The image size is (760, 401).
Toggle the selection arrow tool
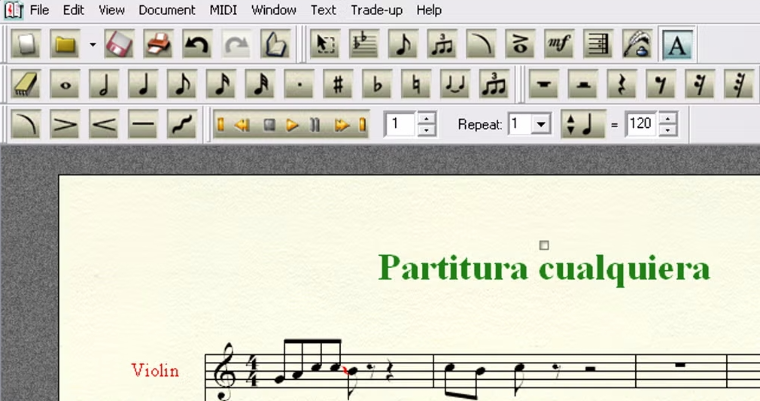pos(325,45)
